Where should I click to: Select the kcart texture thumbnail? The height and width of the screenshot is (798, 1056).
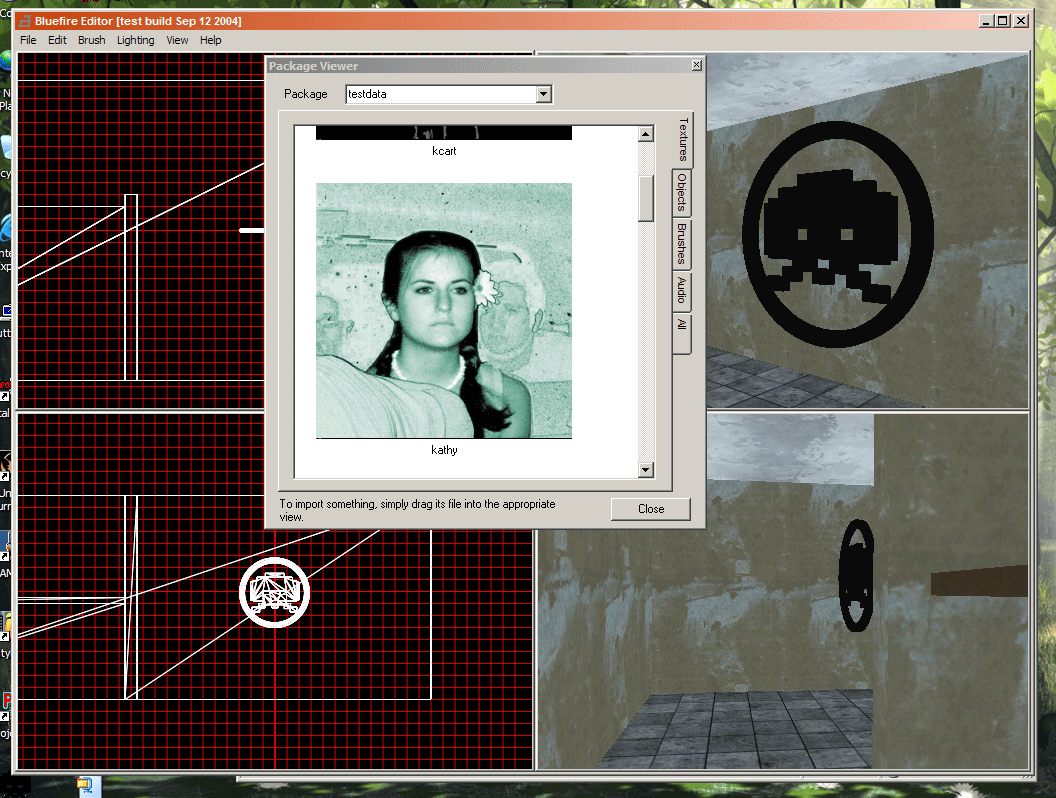point(444,133)
